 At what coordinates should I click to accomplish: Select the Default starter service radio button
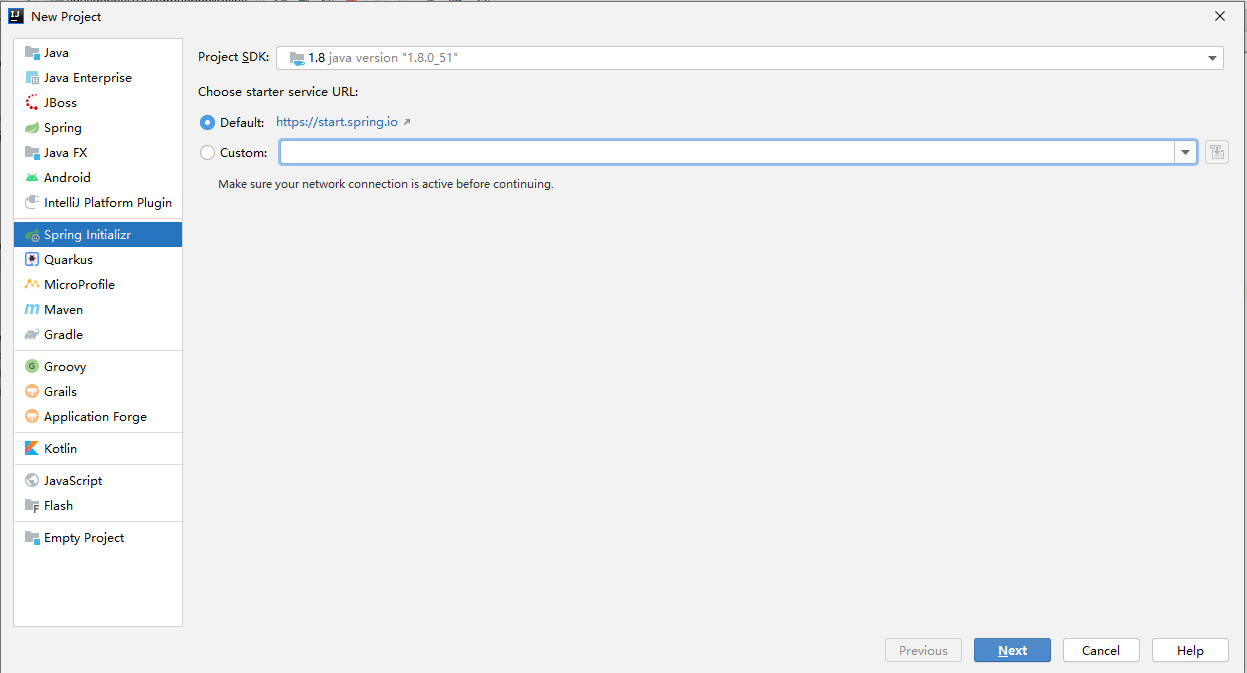click(207, 122)
